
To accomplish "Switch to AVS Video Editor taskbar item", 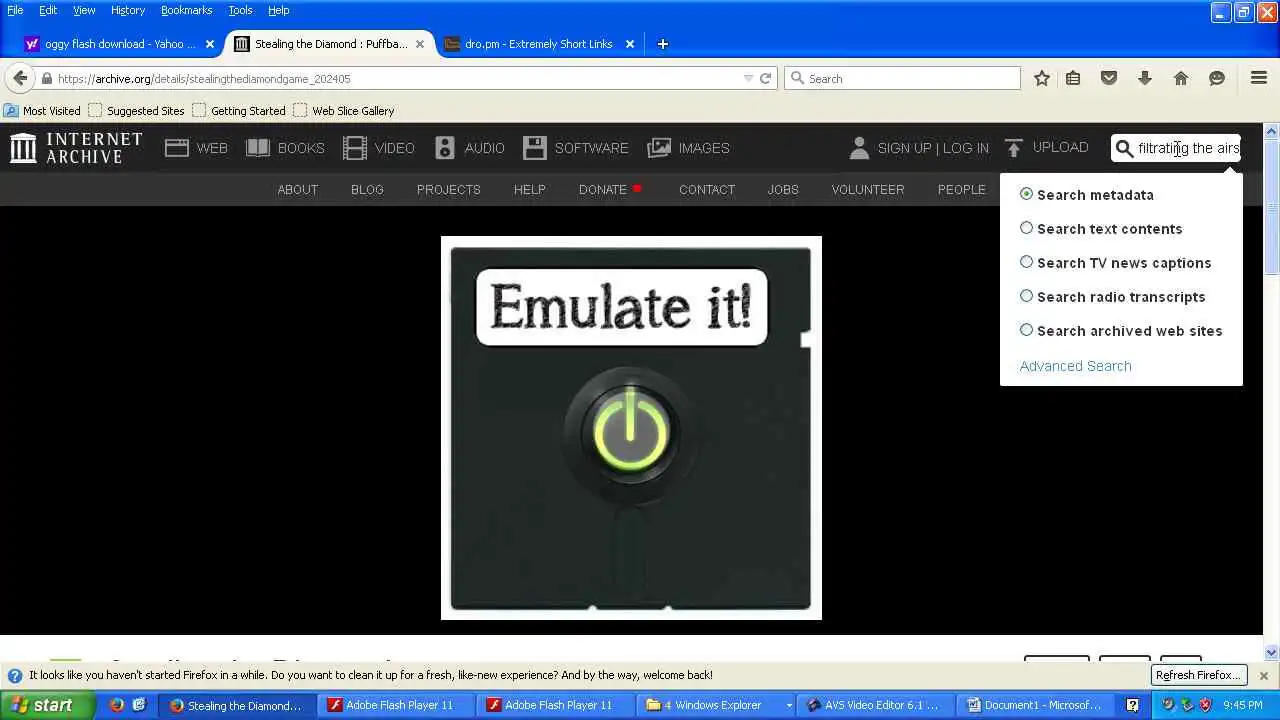I will point(874,705).
